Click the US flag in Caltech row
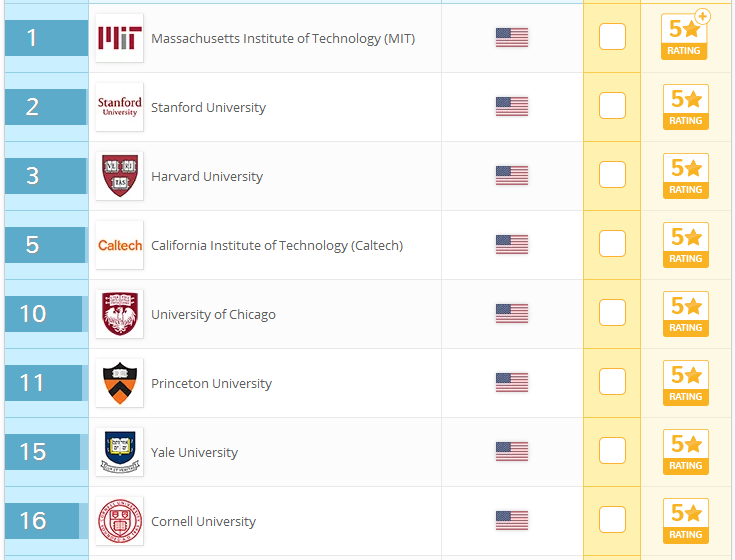 512,245
